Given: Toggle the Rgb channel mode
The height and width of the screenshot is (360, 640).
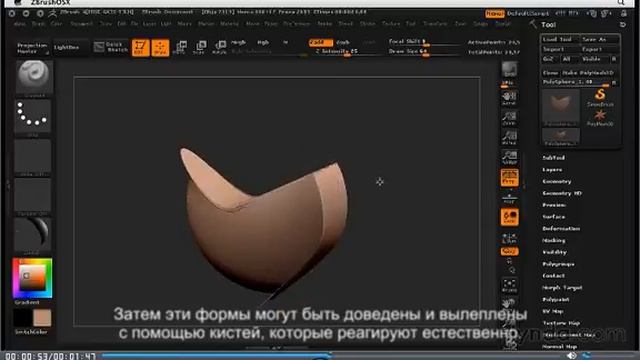Looking at the screenshot, I should pos(263,42).
